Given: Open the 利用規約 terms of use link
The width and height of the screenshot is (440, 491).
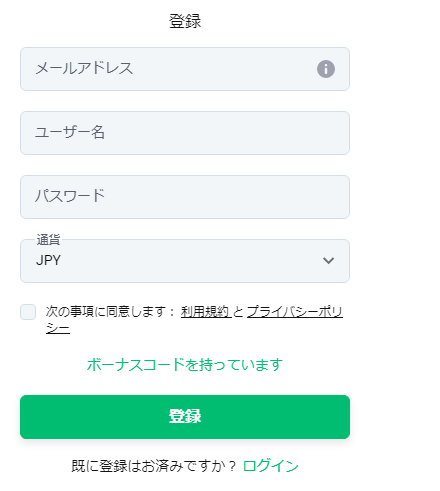Looking at the screenshot, I should pyautogui.click(x=206, y=312).
